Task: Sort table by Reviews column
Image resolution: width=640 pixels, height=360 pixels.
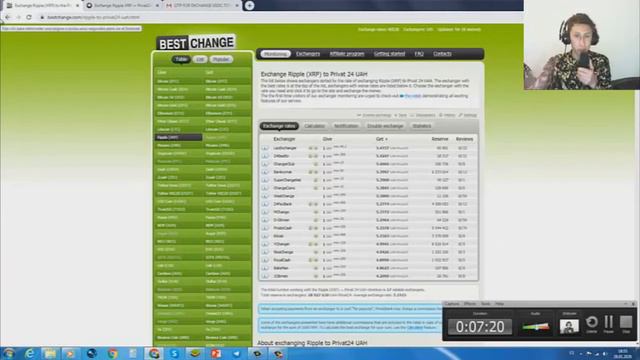Action: pyautogui.click(x=464, y=139)
